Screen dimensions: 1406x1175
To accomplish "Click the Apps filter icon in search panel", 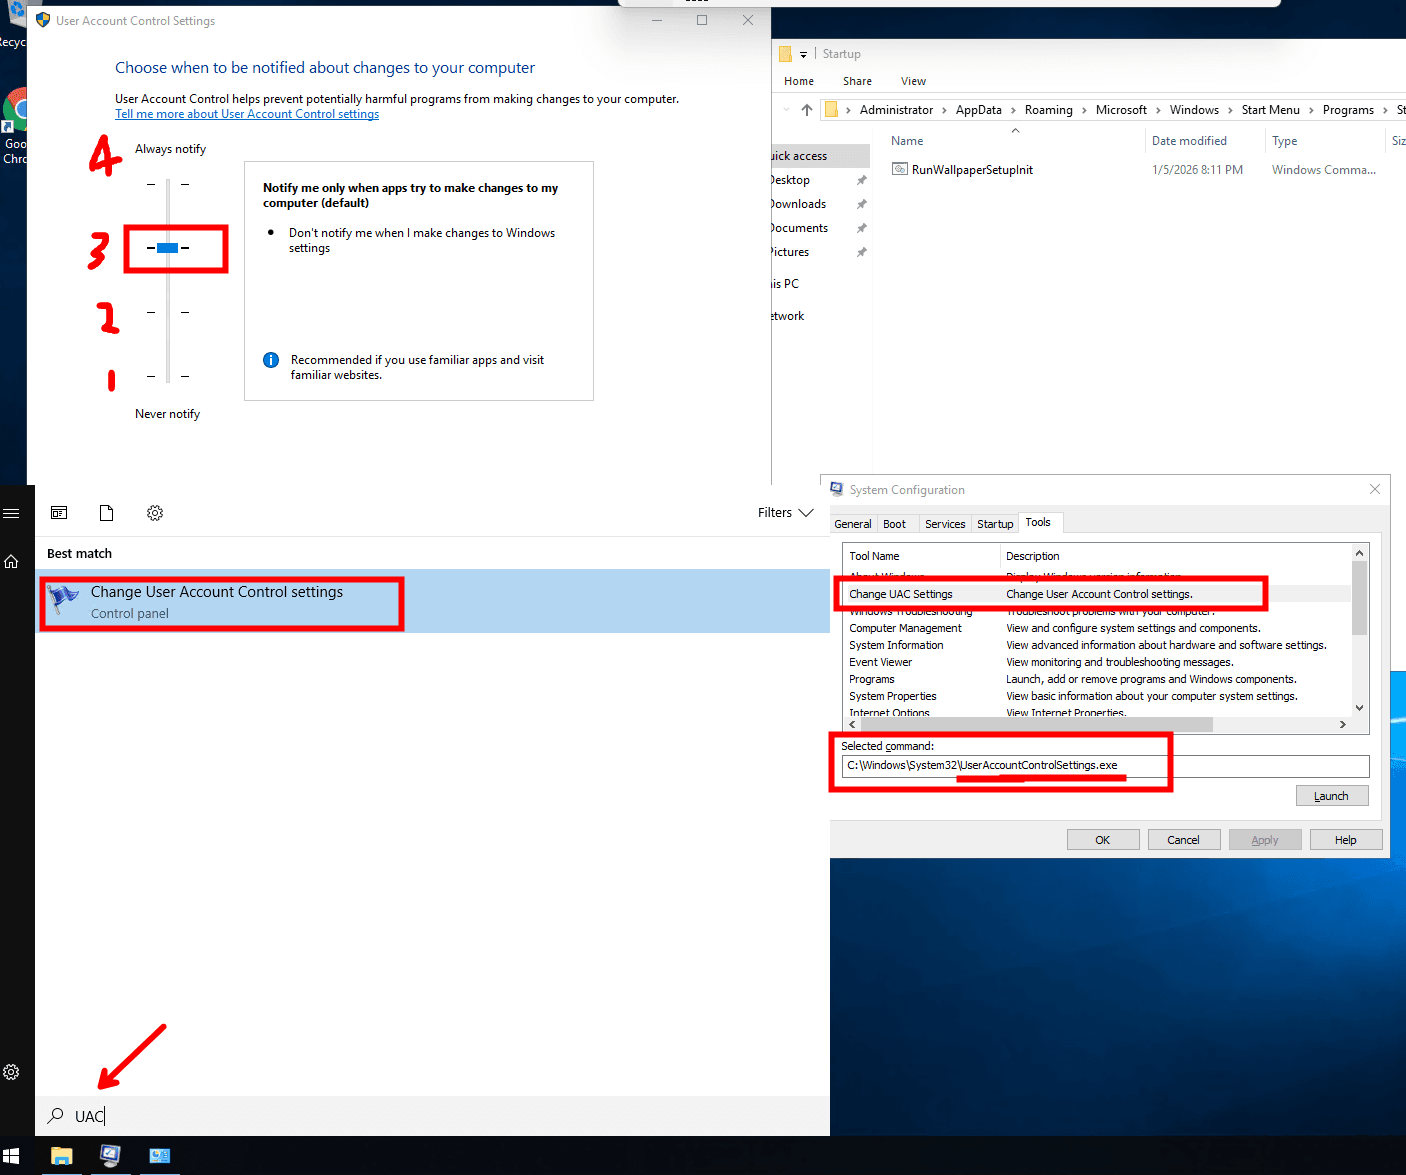I will pyautogui.click(x=59, y=513).
